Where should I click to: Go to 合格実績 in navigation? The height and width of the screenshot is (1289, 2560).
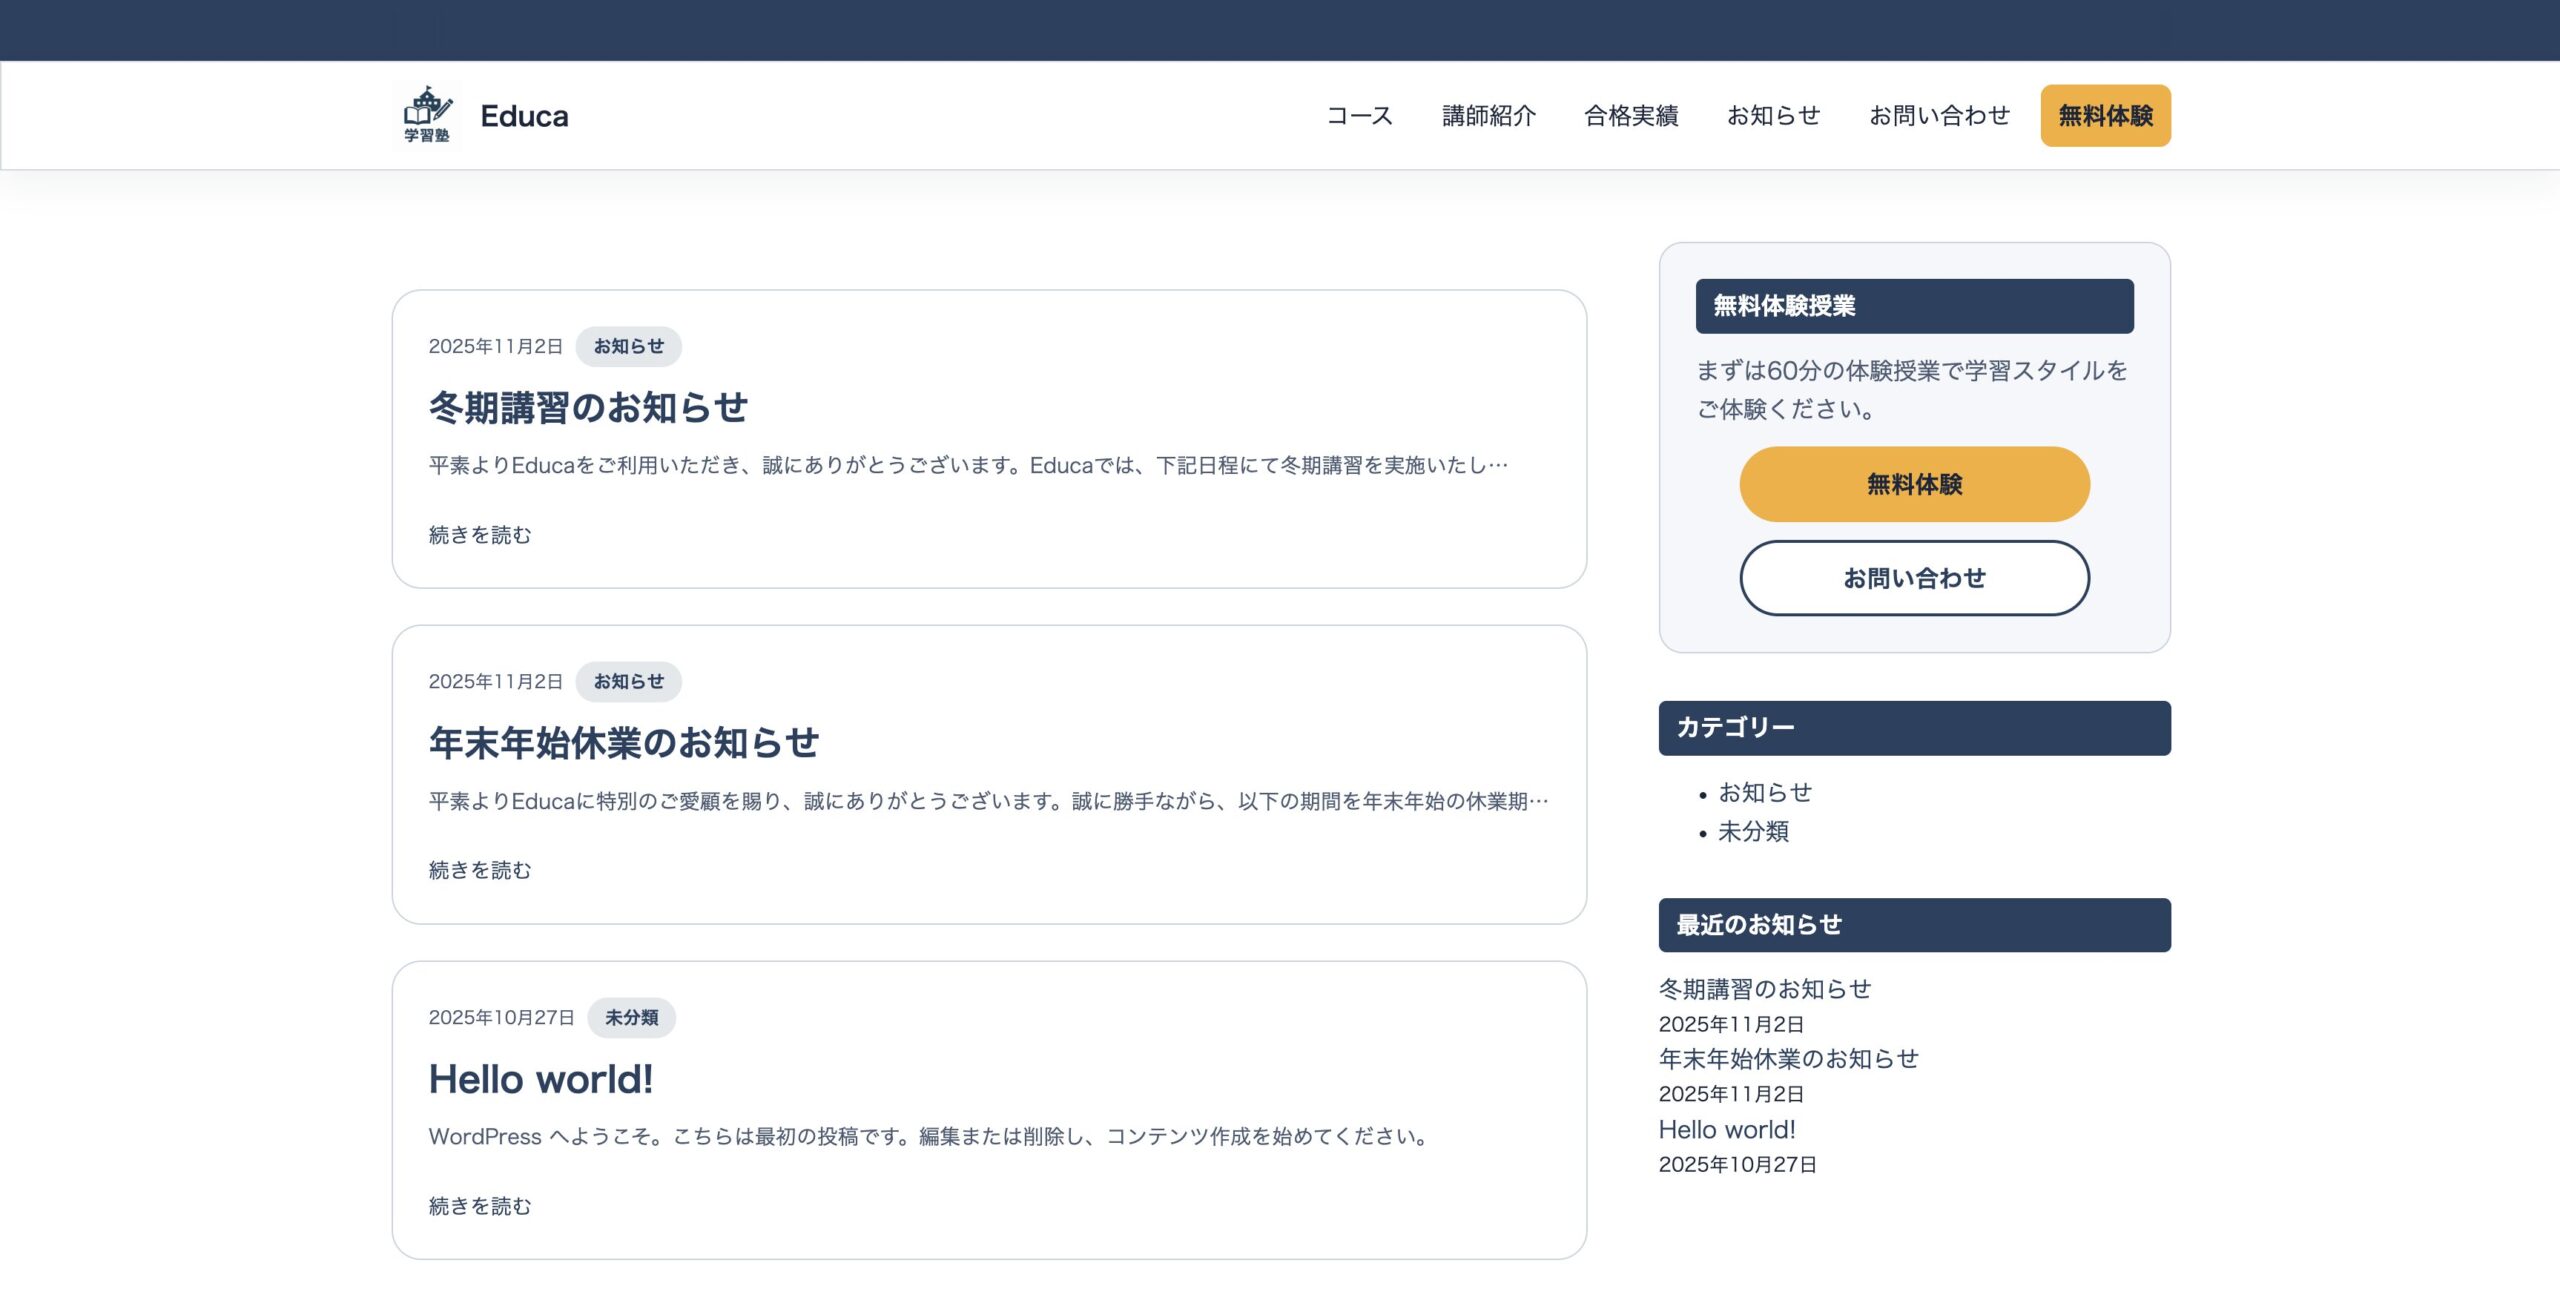click(x=1631, y=116)
